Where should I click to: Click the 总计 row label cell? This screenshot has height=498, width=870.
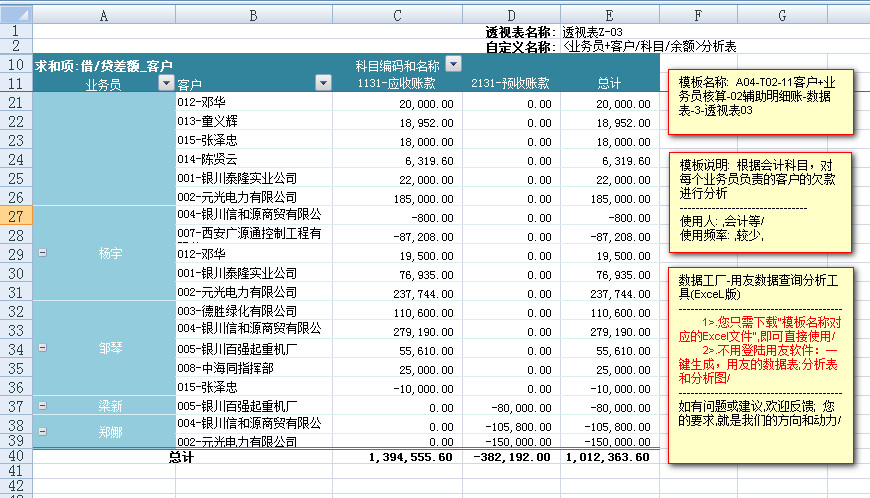(x=180, y=457)
